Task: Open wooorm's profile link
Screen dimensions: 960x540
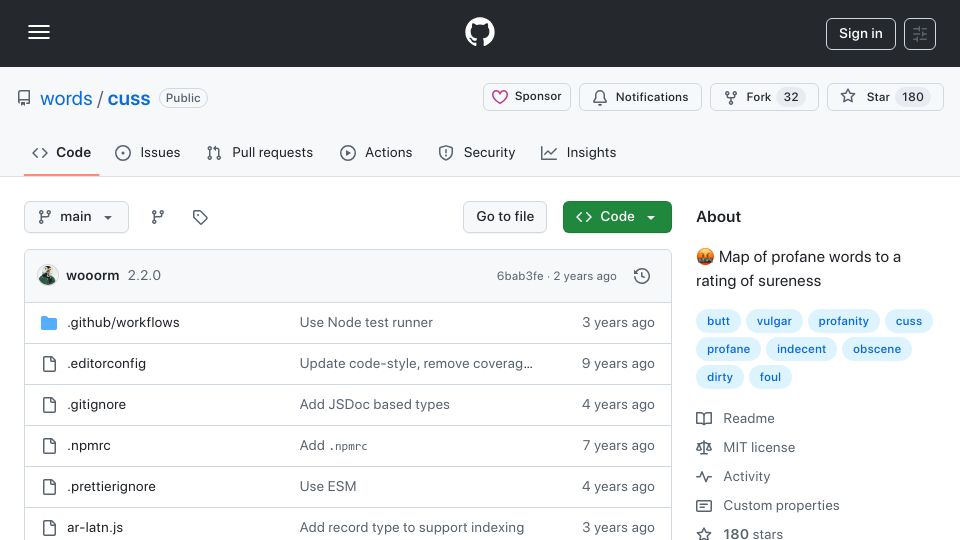Action: pyautogui.click(x=92, y=276)
